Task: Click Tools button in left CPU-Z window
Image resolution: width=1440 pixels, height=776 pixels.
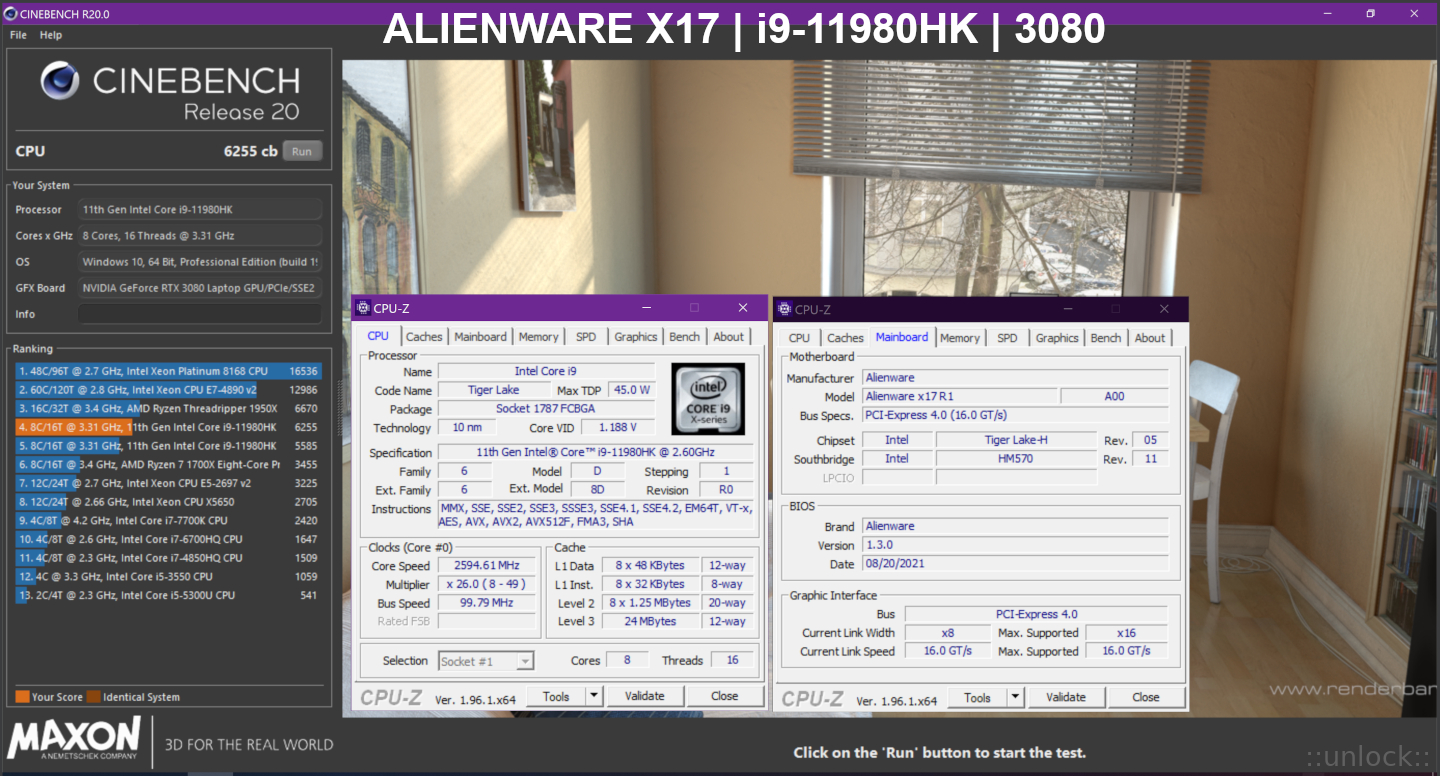Action: [556, 696]
